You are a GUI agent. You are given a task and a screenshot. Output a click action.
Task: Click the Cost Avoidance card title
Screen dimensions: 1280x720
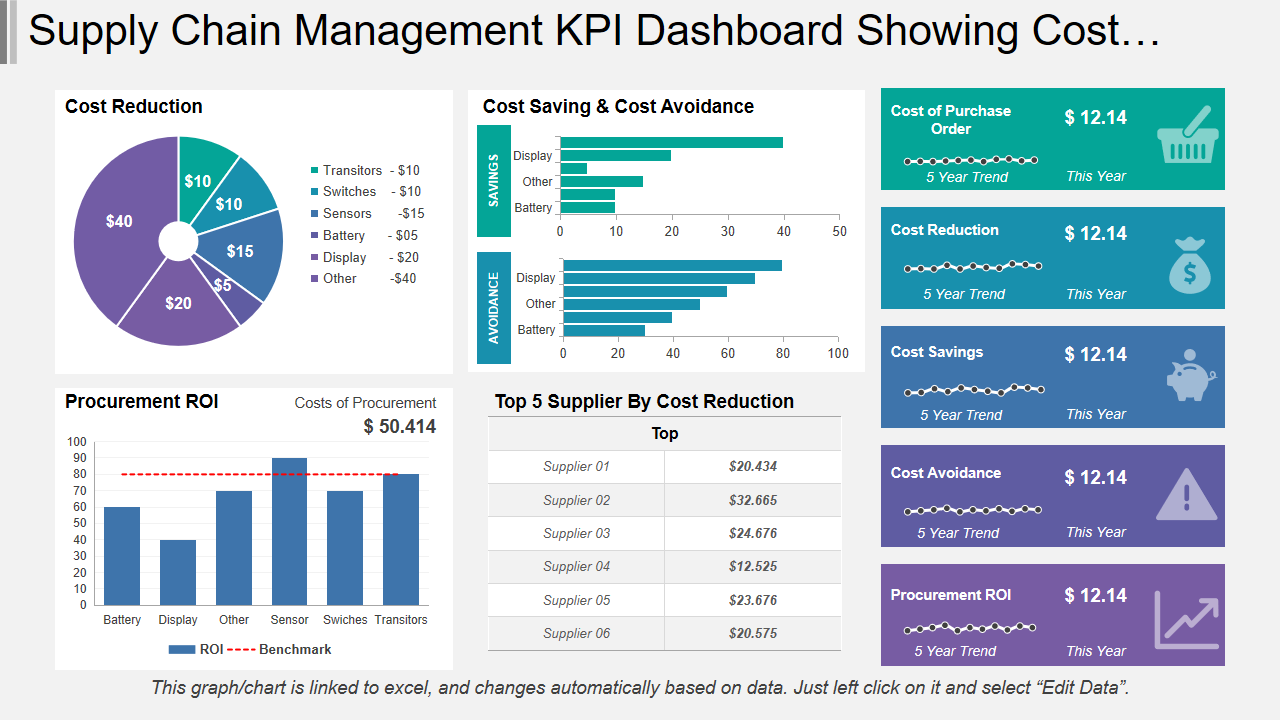click(946, 473)
